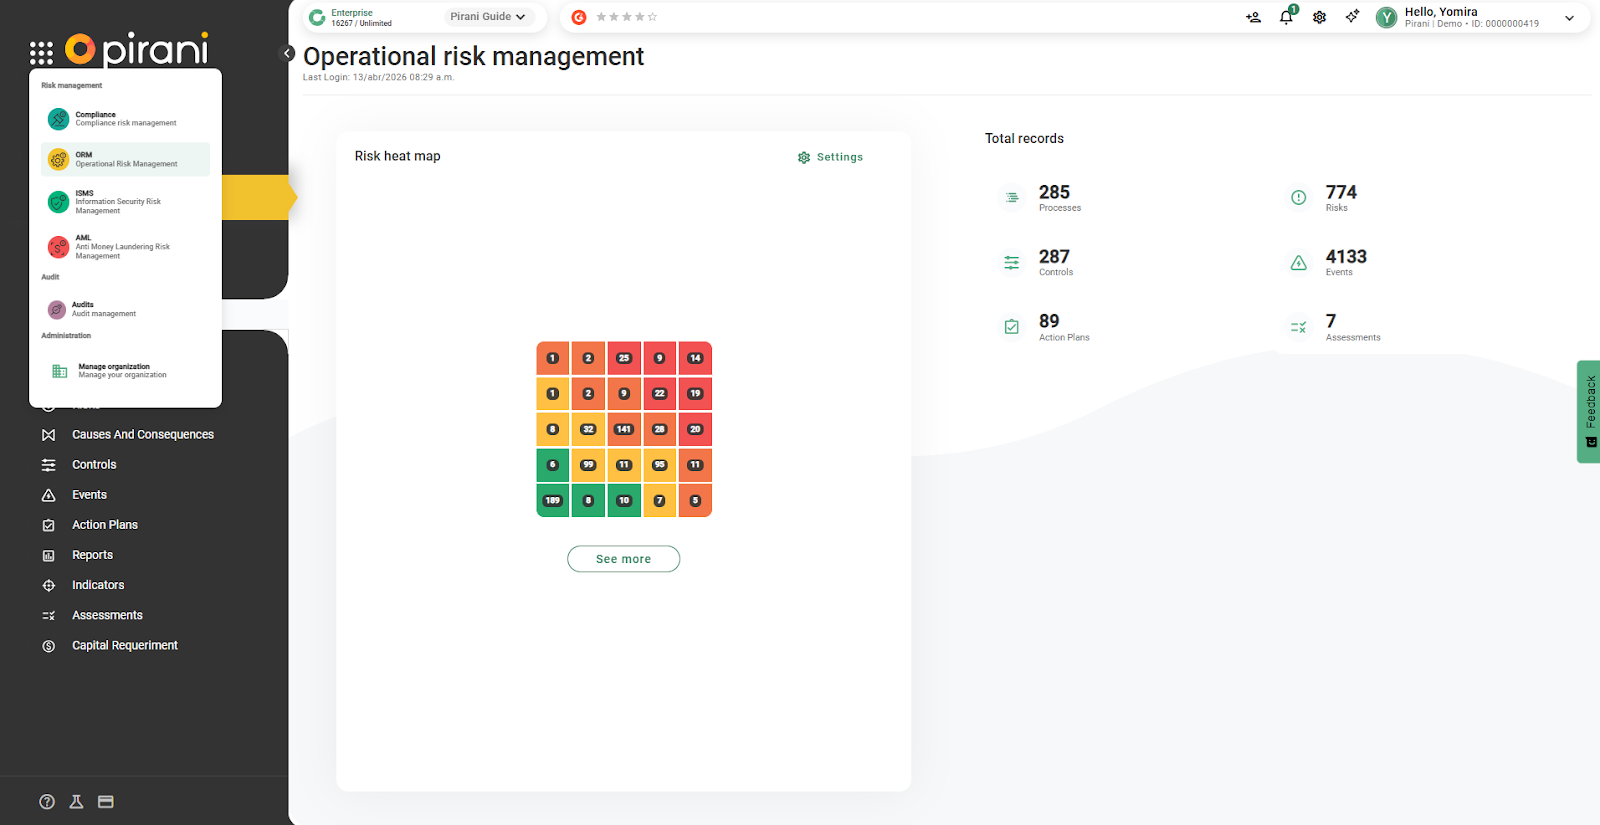The height and width of the screenshot is (825, 1600).
Task: Click the add user icon
Action: point(1253,17)
